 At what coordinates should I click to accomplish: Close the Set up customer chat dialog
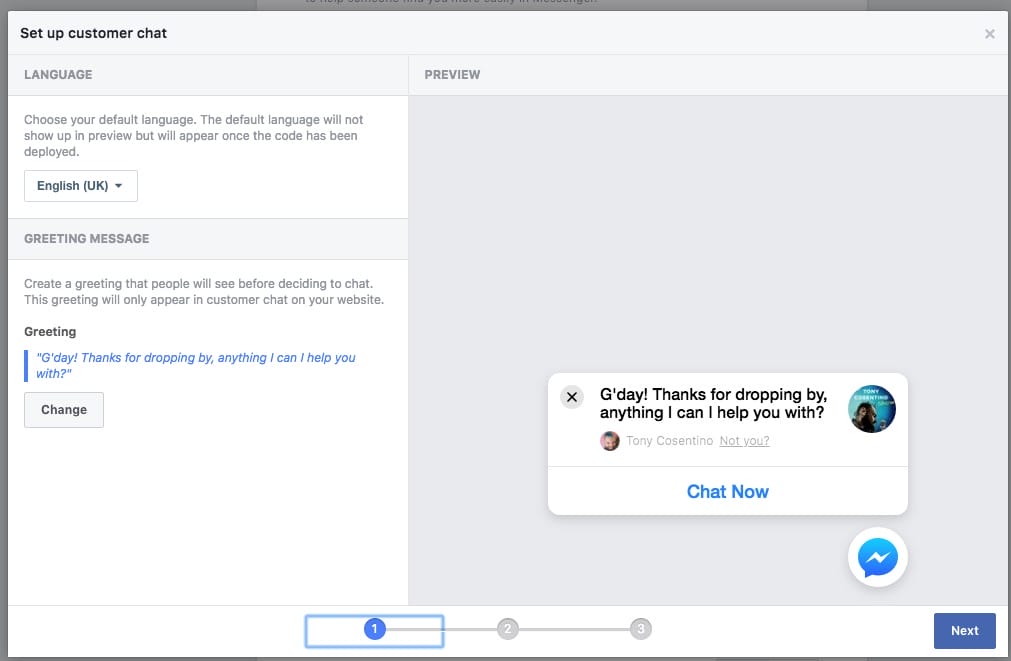pyautogui.click(x=990, y=33)
